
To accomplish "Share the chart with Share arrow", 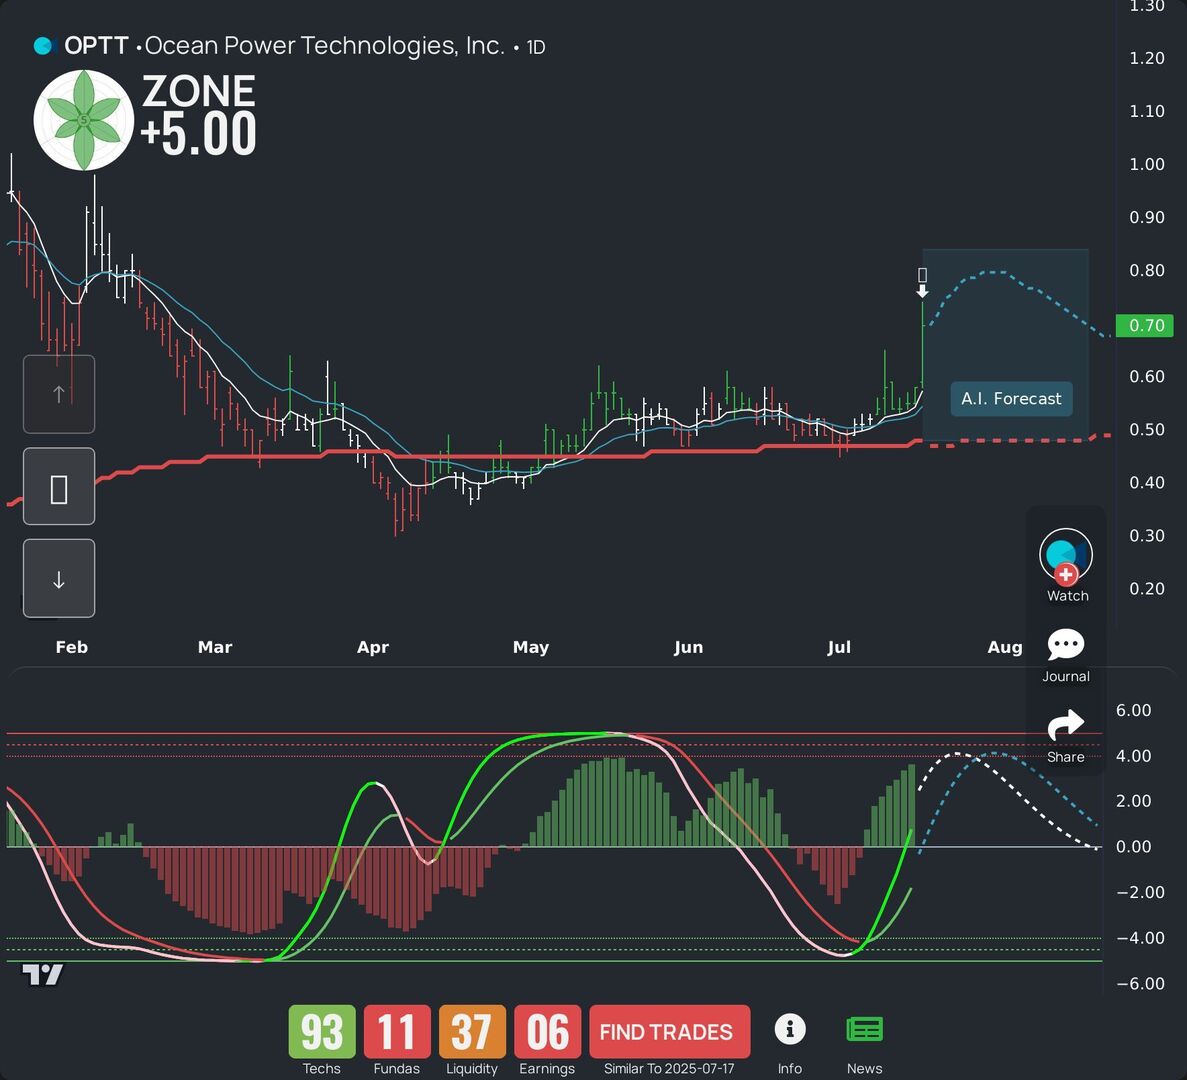I will click(1066, 724).
